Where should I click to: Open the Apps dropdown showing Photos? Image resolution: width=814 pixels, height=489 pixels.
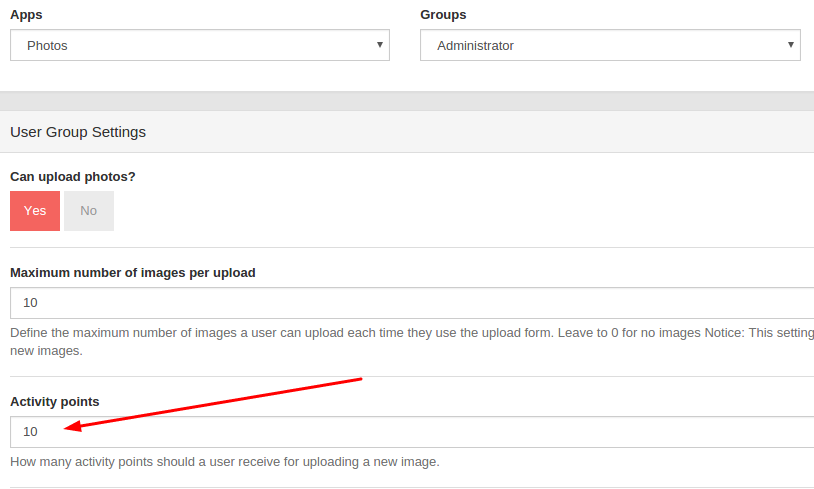(199, 45)
